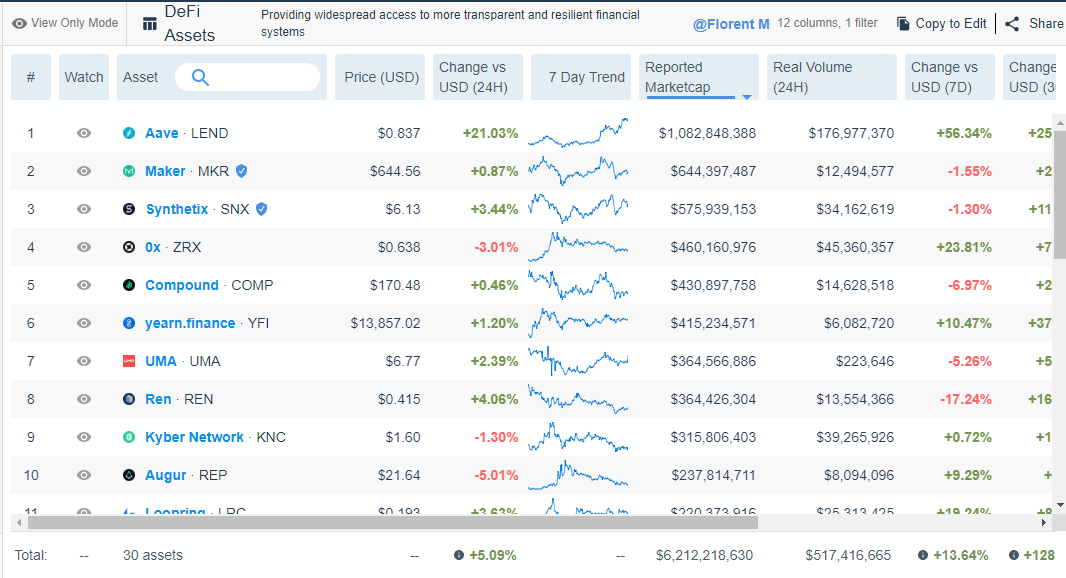The width and height of the screenshot is (1066, 578).
Task: Click info icon beside total +5.09%
Action: 459,555
